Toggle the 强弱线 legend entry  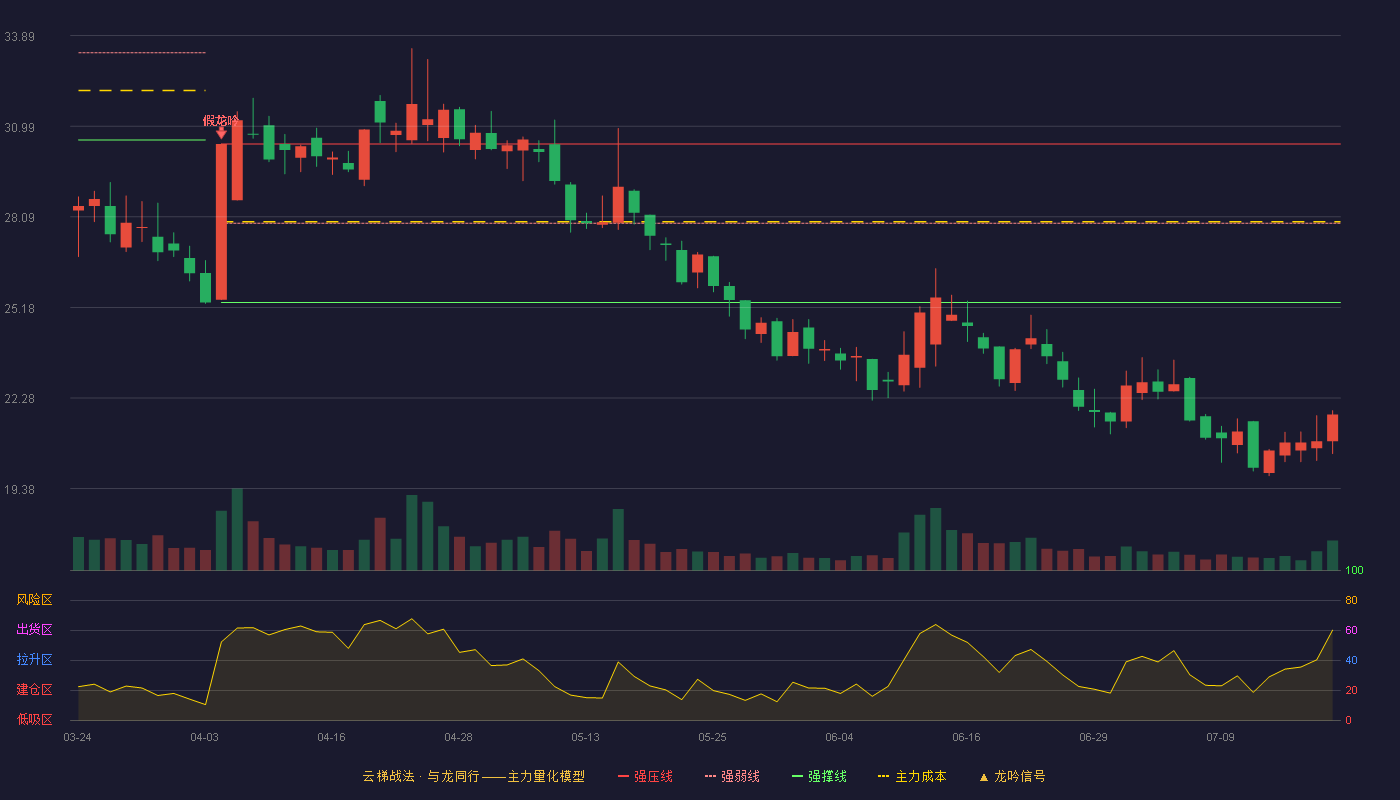[x=732, y=776]
